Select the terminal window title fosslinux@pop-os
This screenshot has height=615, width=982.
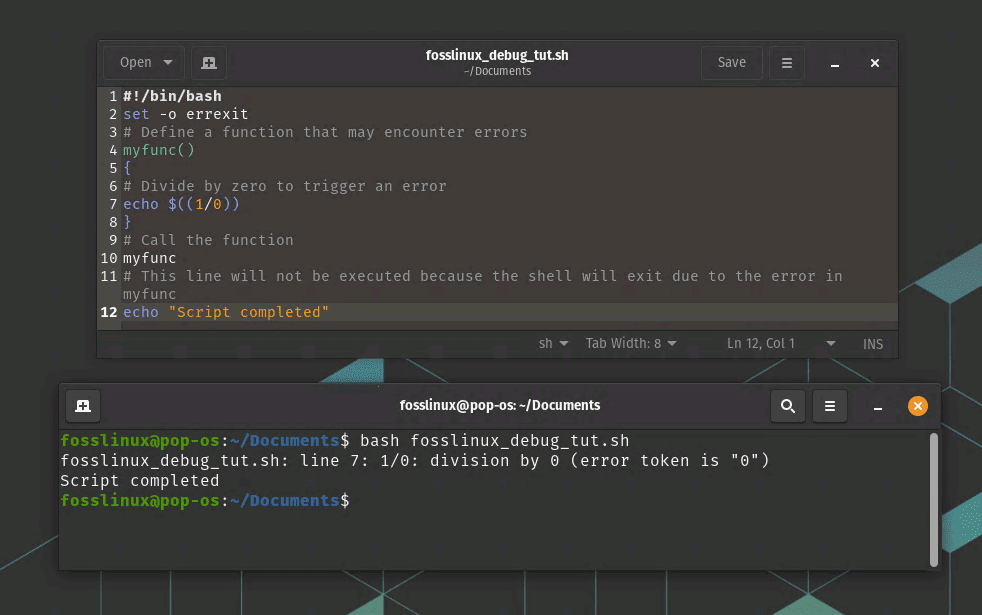[x=501, y=405]
